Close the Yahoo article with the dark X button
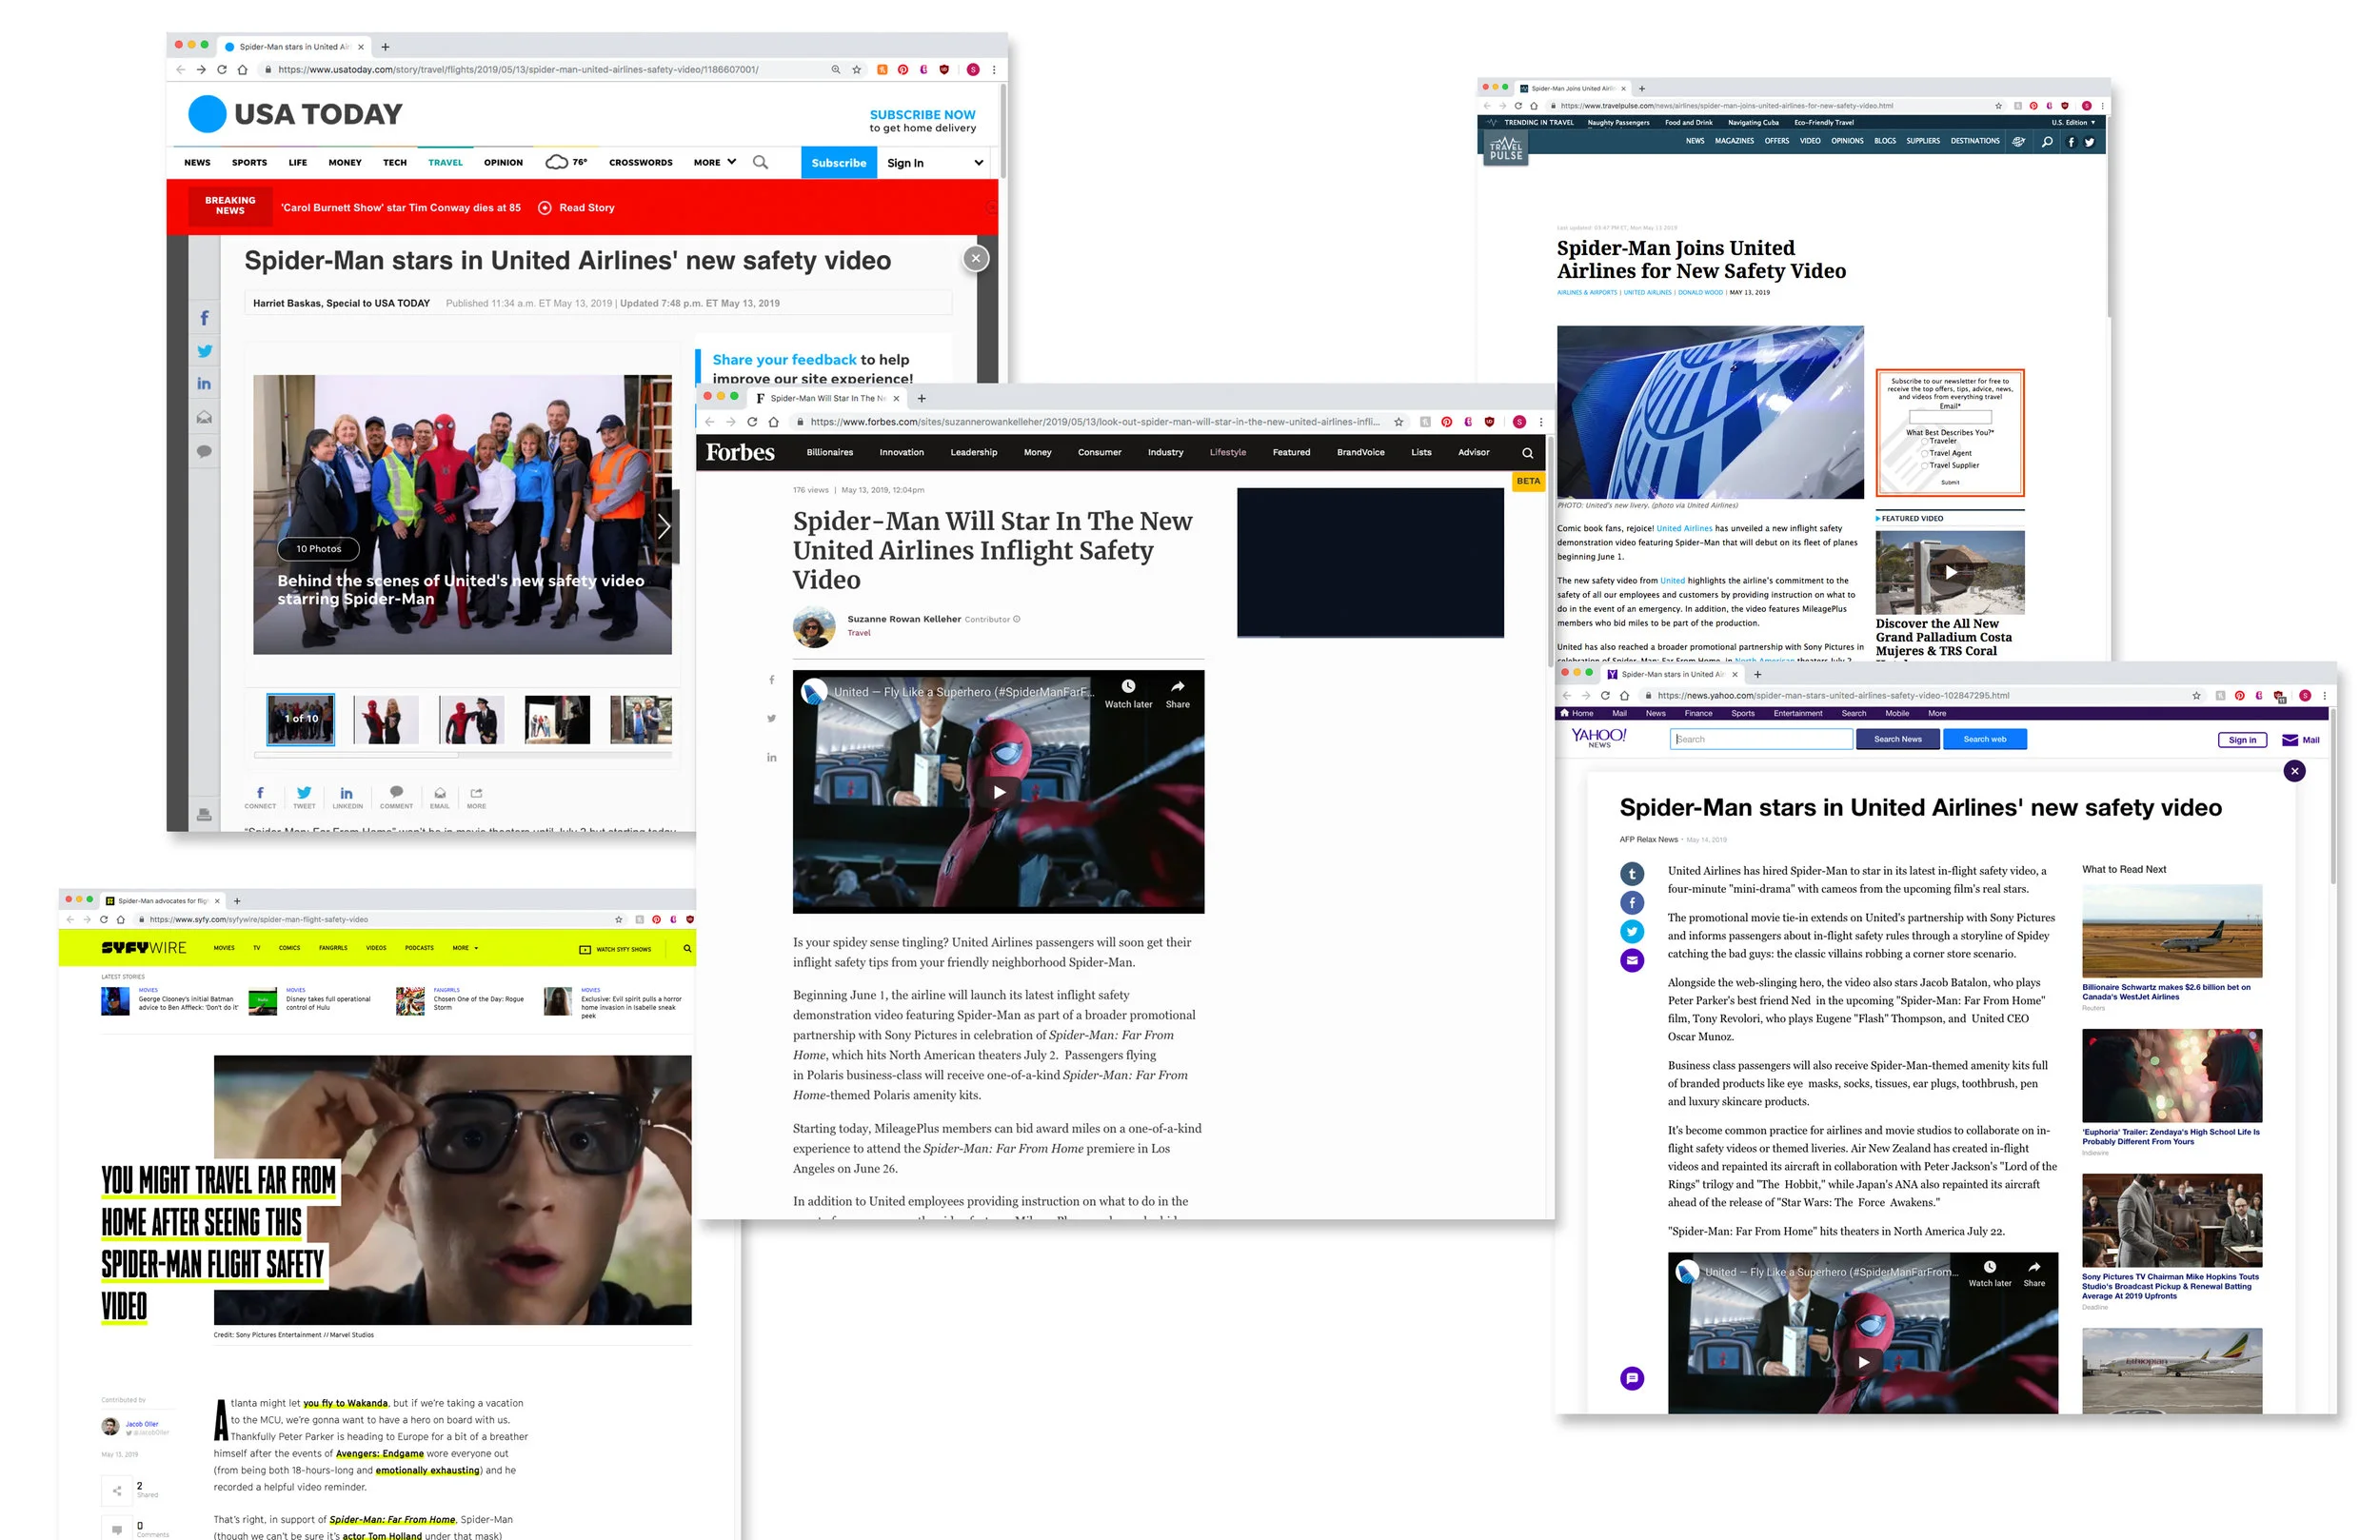 coord(2294,771)
